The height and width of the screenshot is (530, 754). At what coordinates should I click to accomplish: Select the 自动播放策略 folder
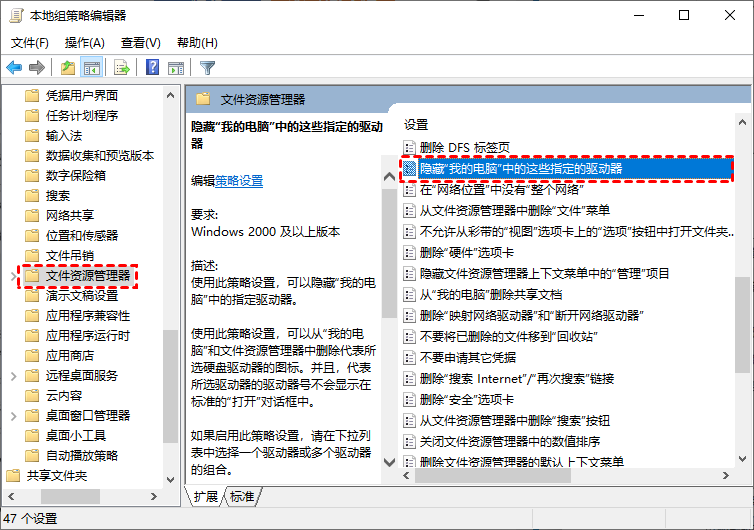[x=82, y=455]
